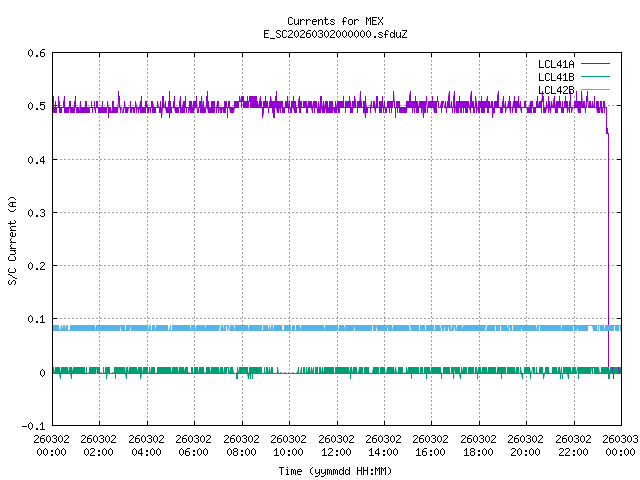Screen dimensions: 640x480
Task: Click the E_SC20260302000000.sfduZ filename subtitle
Action: tap(335, 34)
